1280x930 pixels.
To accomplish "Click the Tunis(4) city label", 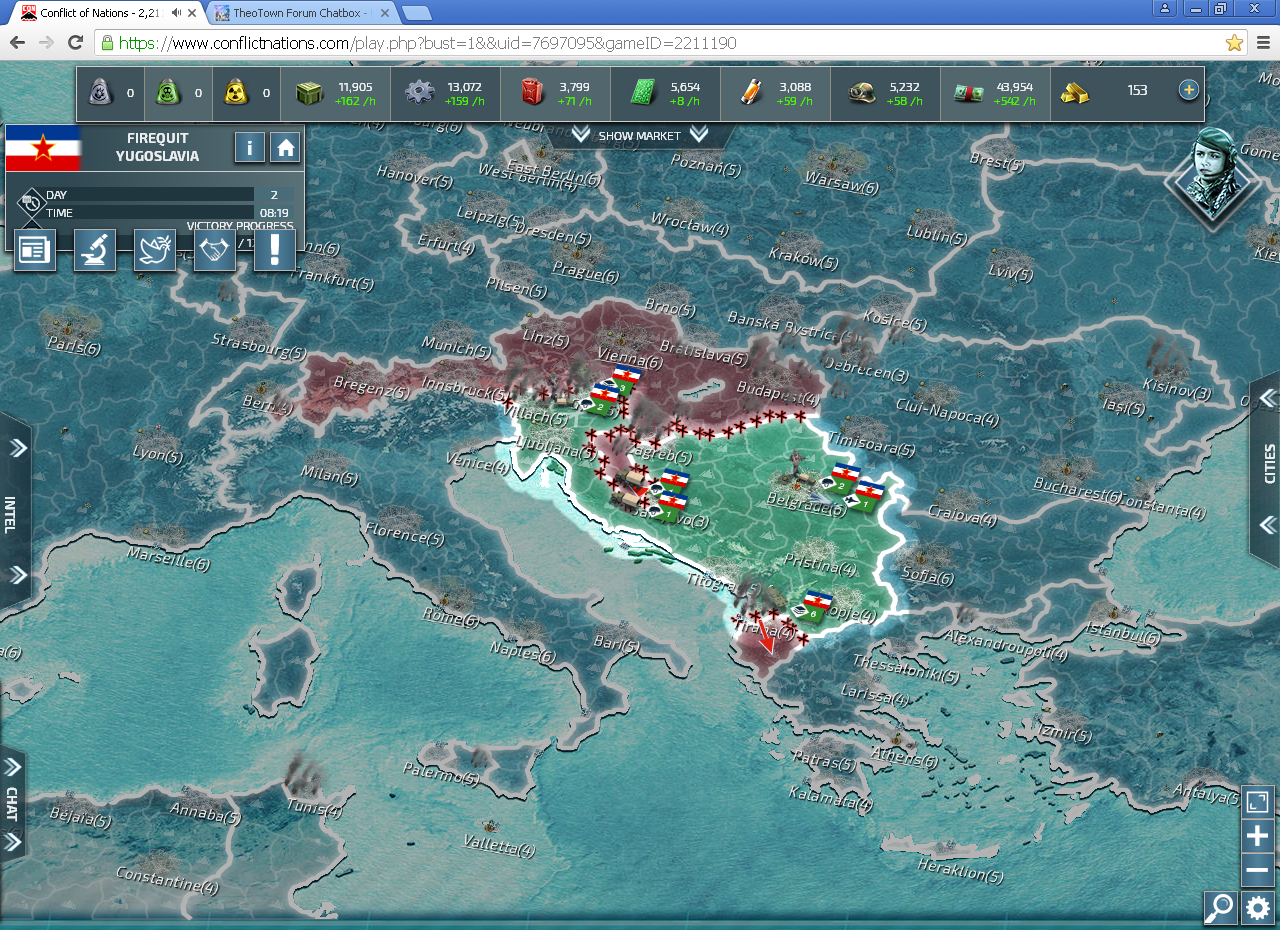I will tap(314, 808).
